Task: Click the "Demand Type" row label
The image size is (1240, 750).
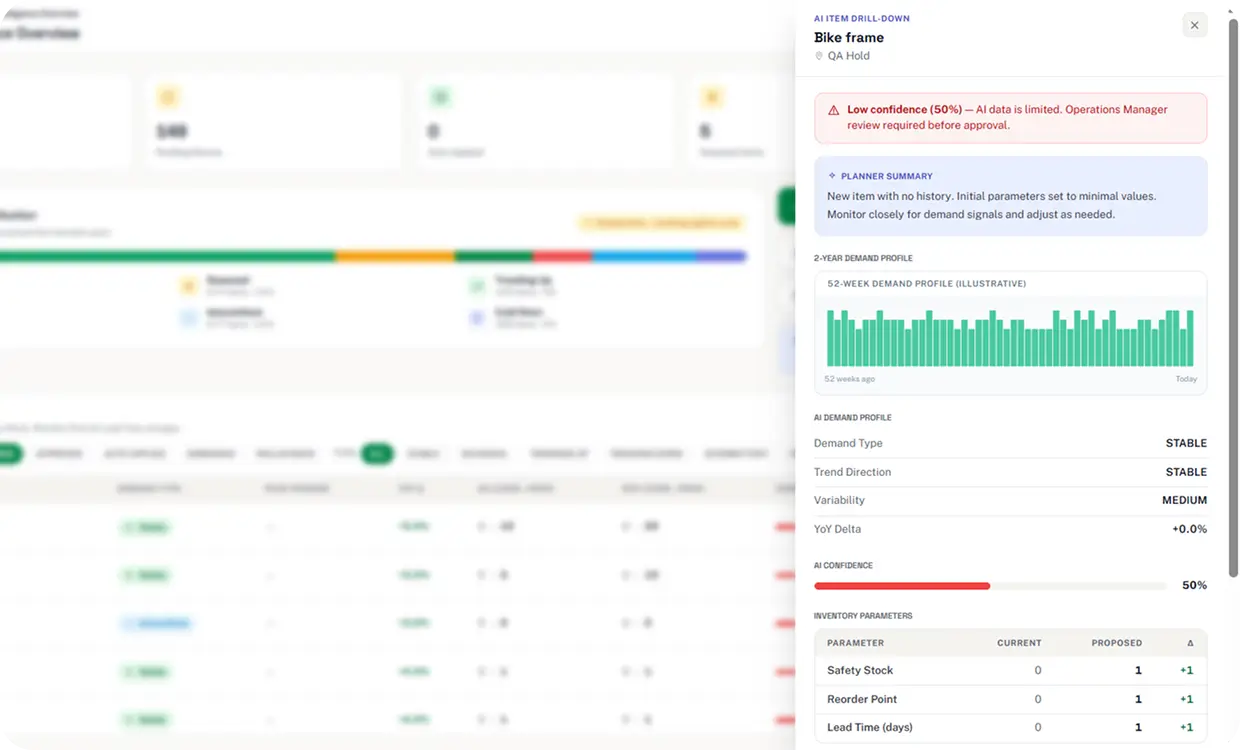Action: pos(848,443)
